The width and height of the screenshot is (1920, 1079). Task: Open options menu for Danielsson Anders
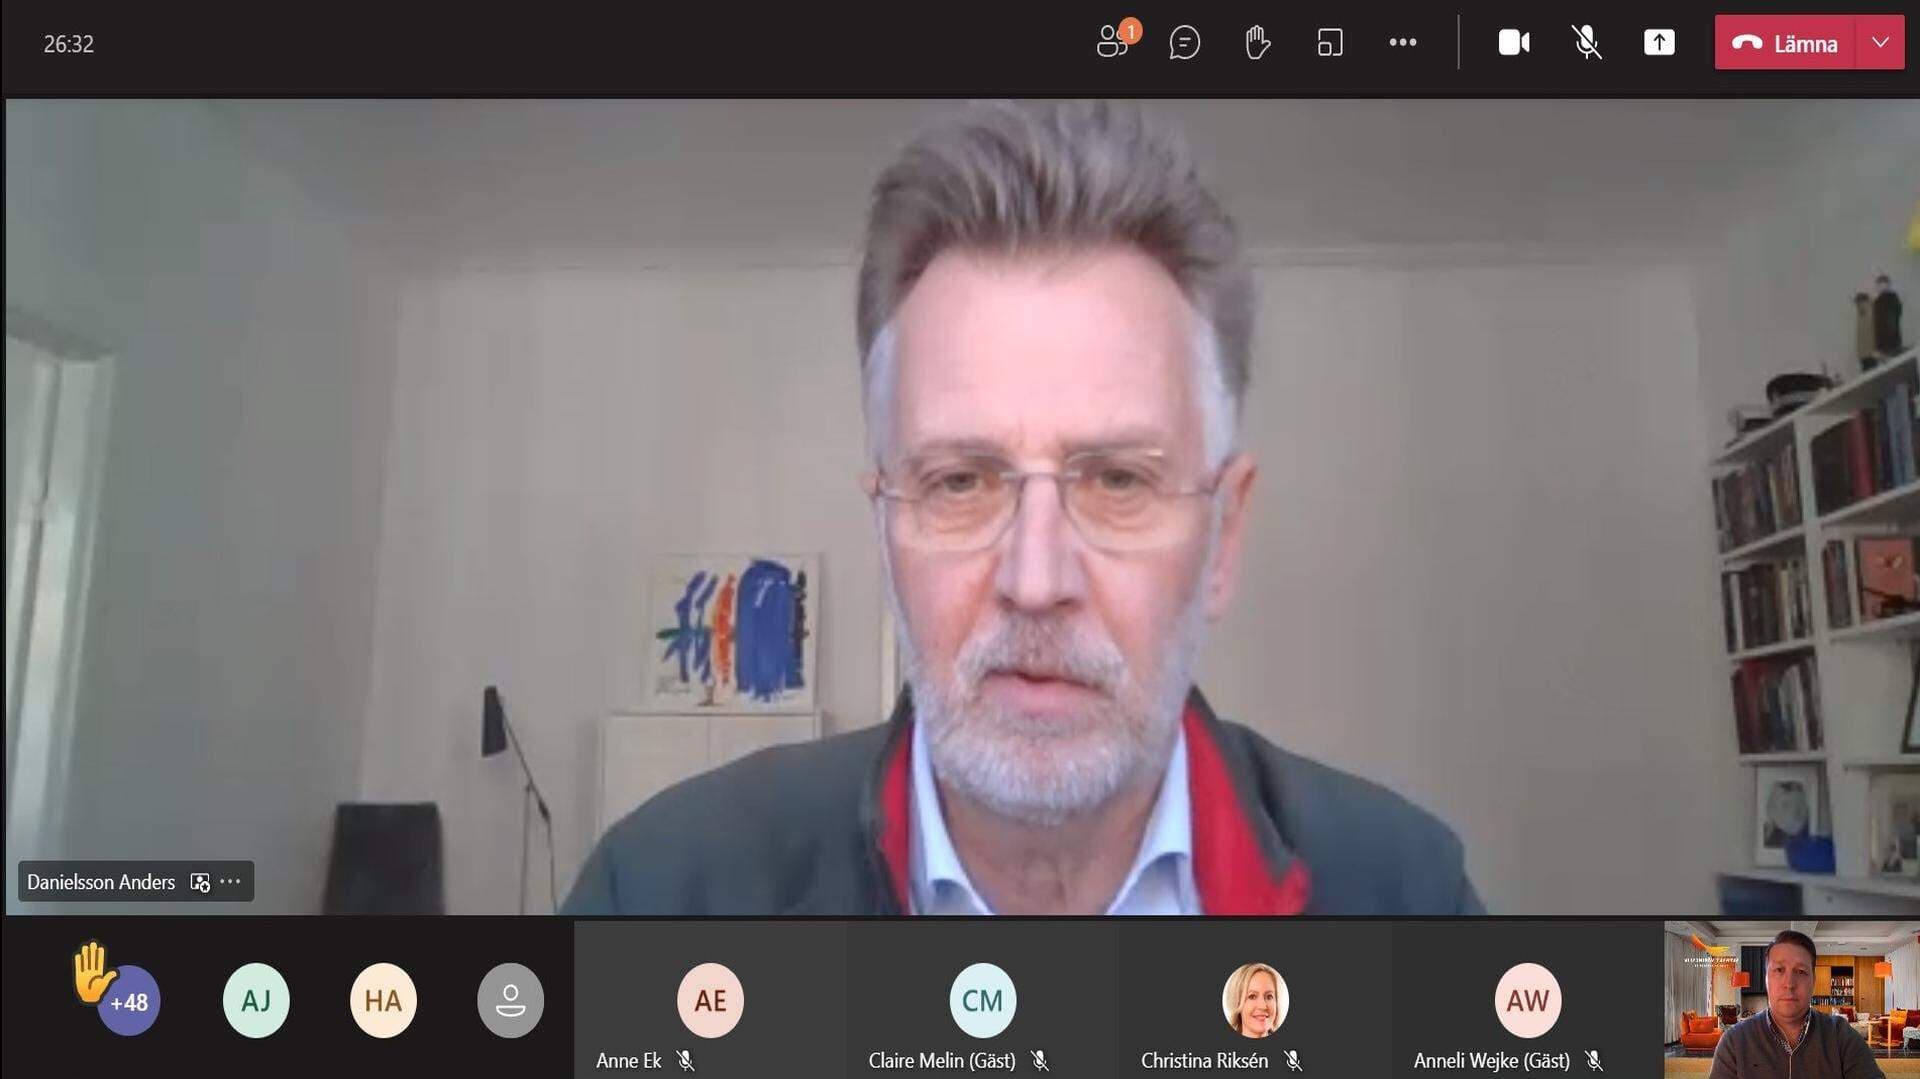coord(231,882)
